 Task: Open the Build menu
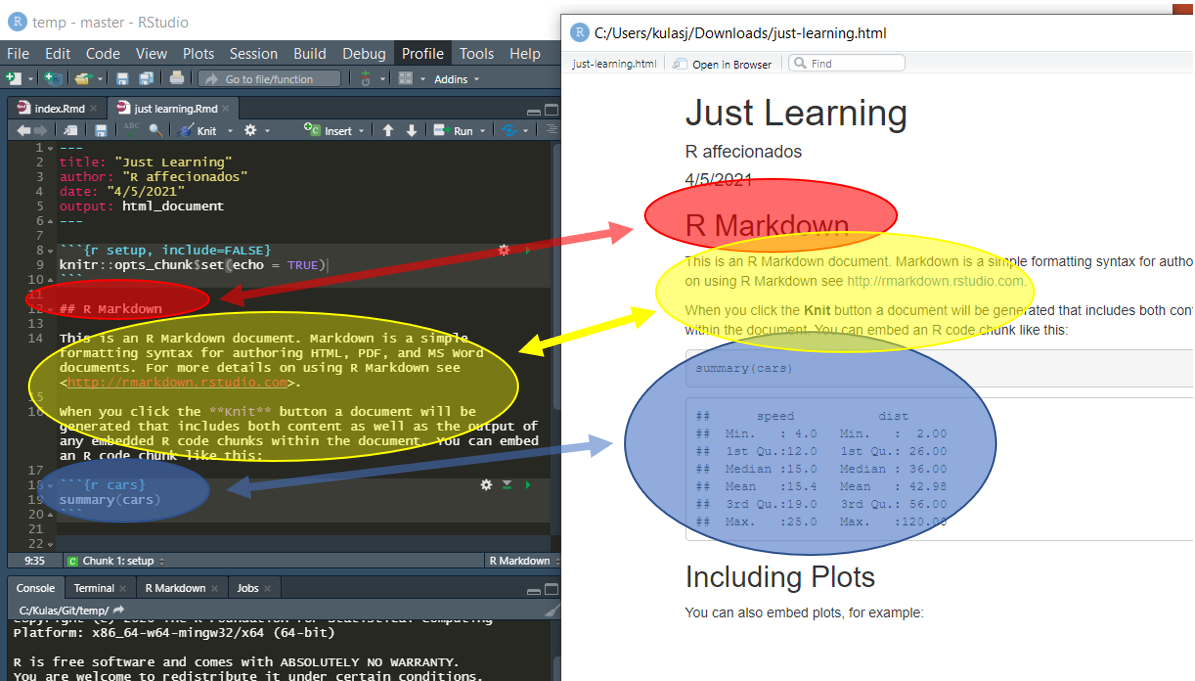[309, 53]
